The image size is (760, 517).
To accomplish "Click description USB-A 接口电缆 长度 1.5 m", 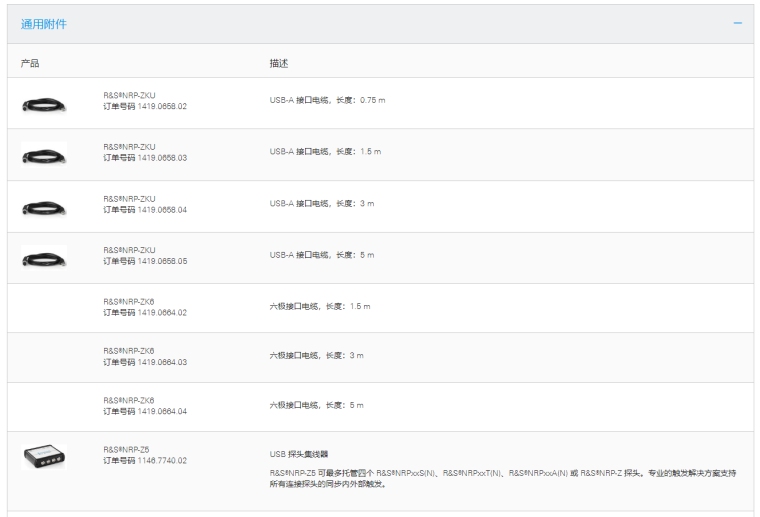I will point(325,152).
